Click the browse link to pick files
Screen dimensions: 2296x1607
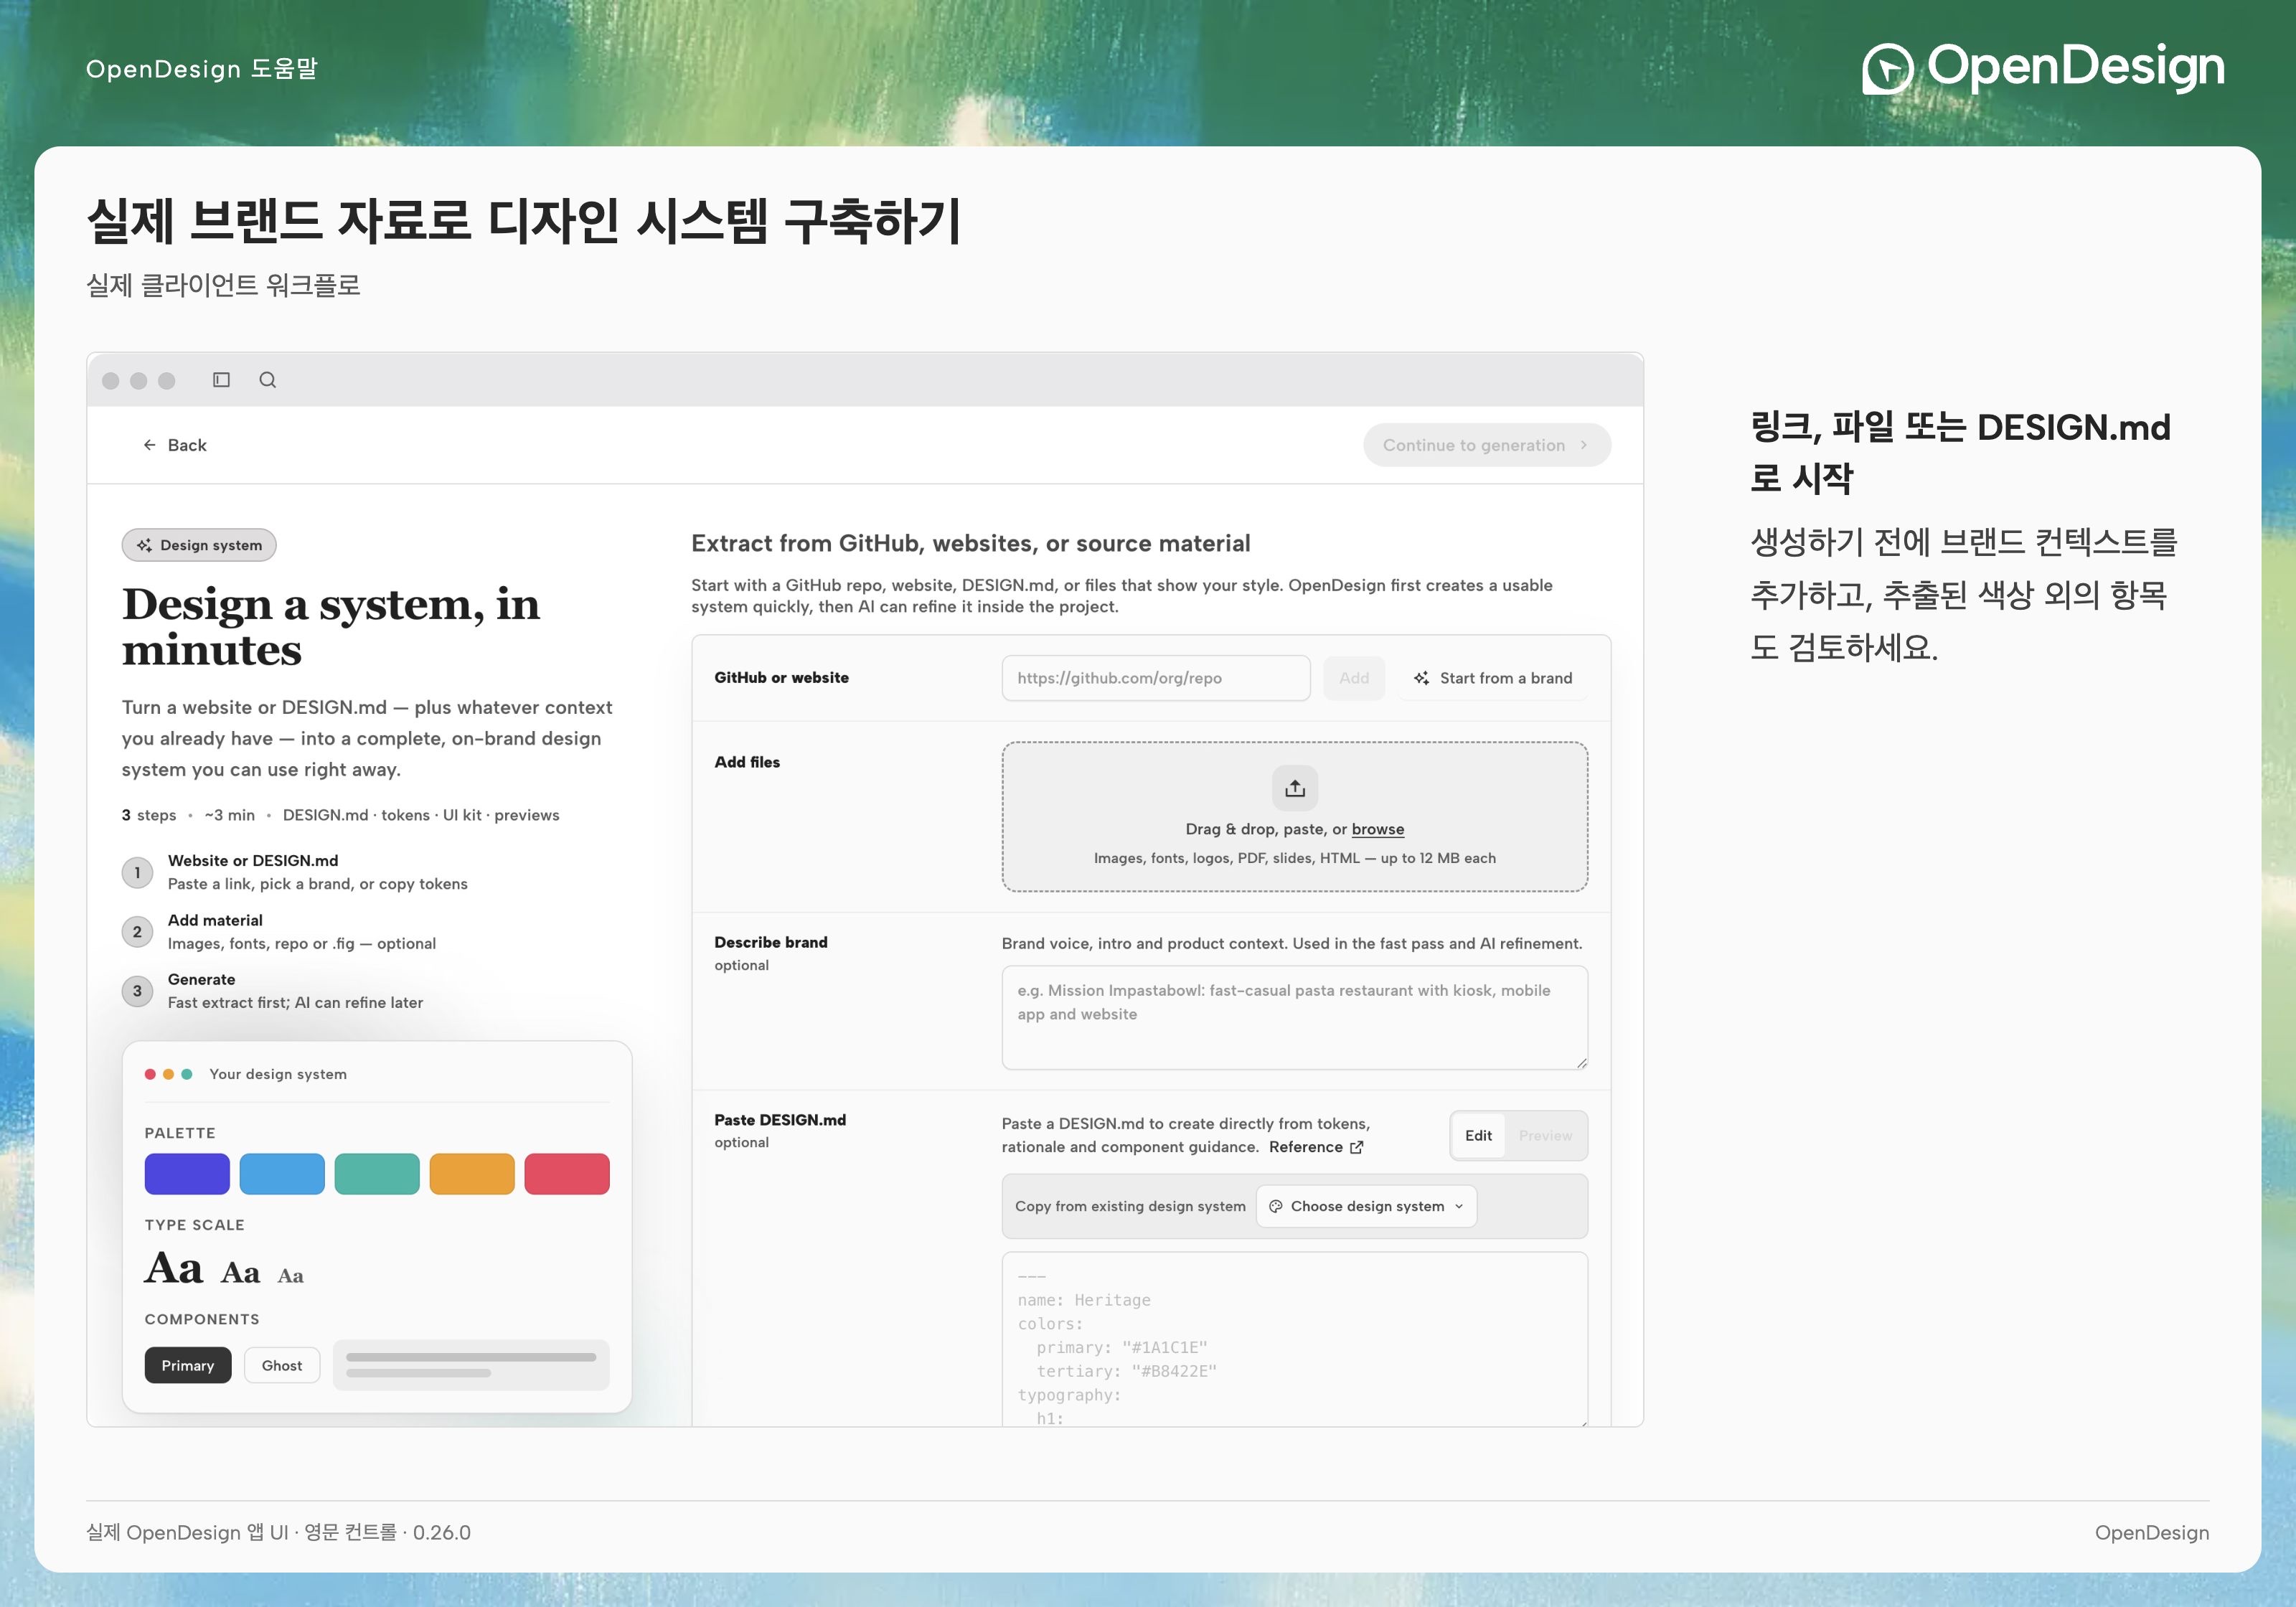[1378, 829]
